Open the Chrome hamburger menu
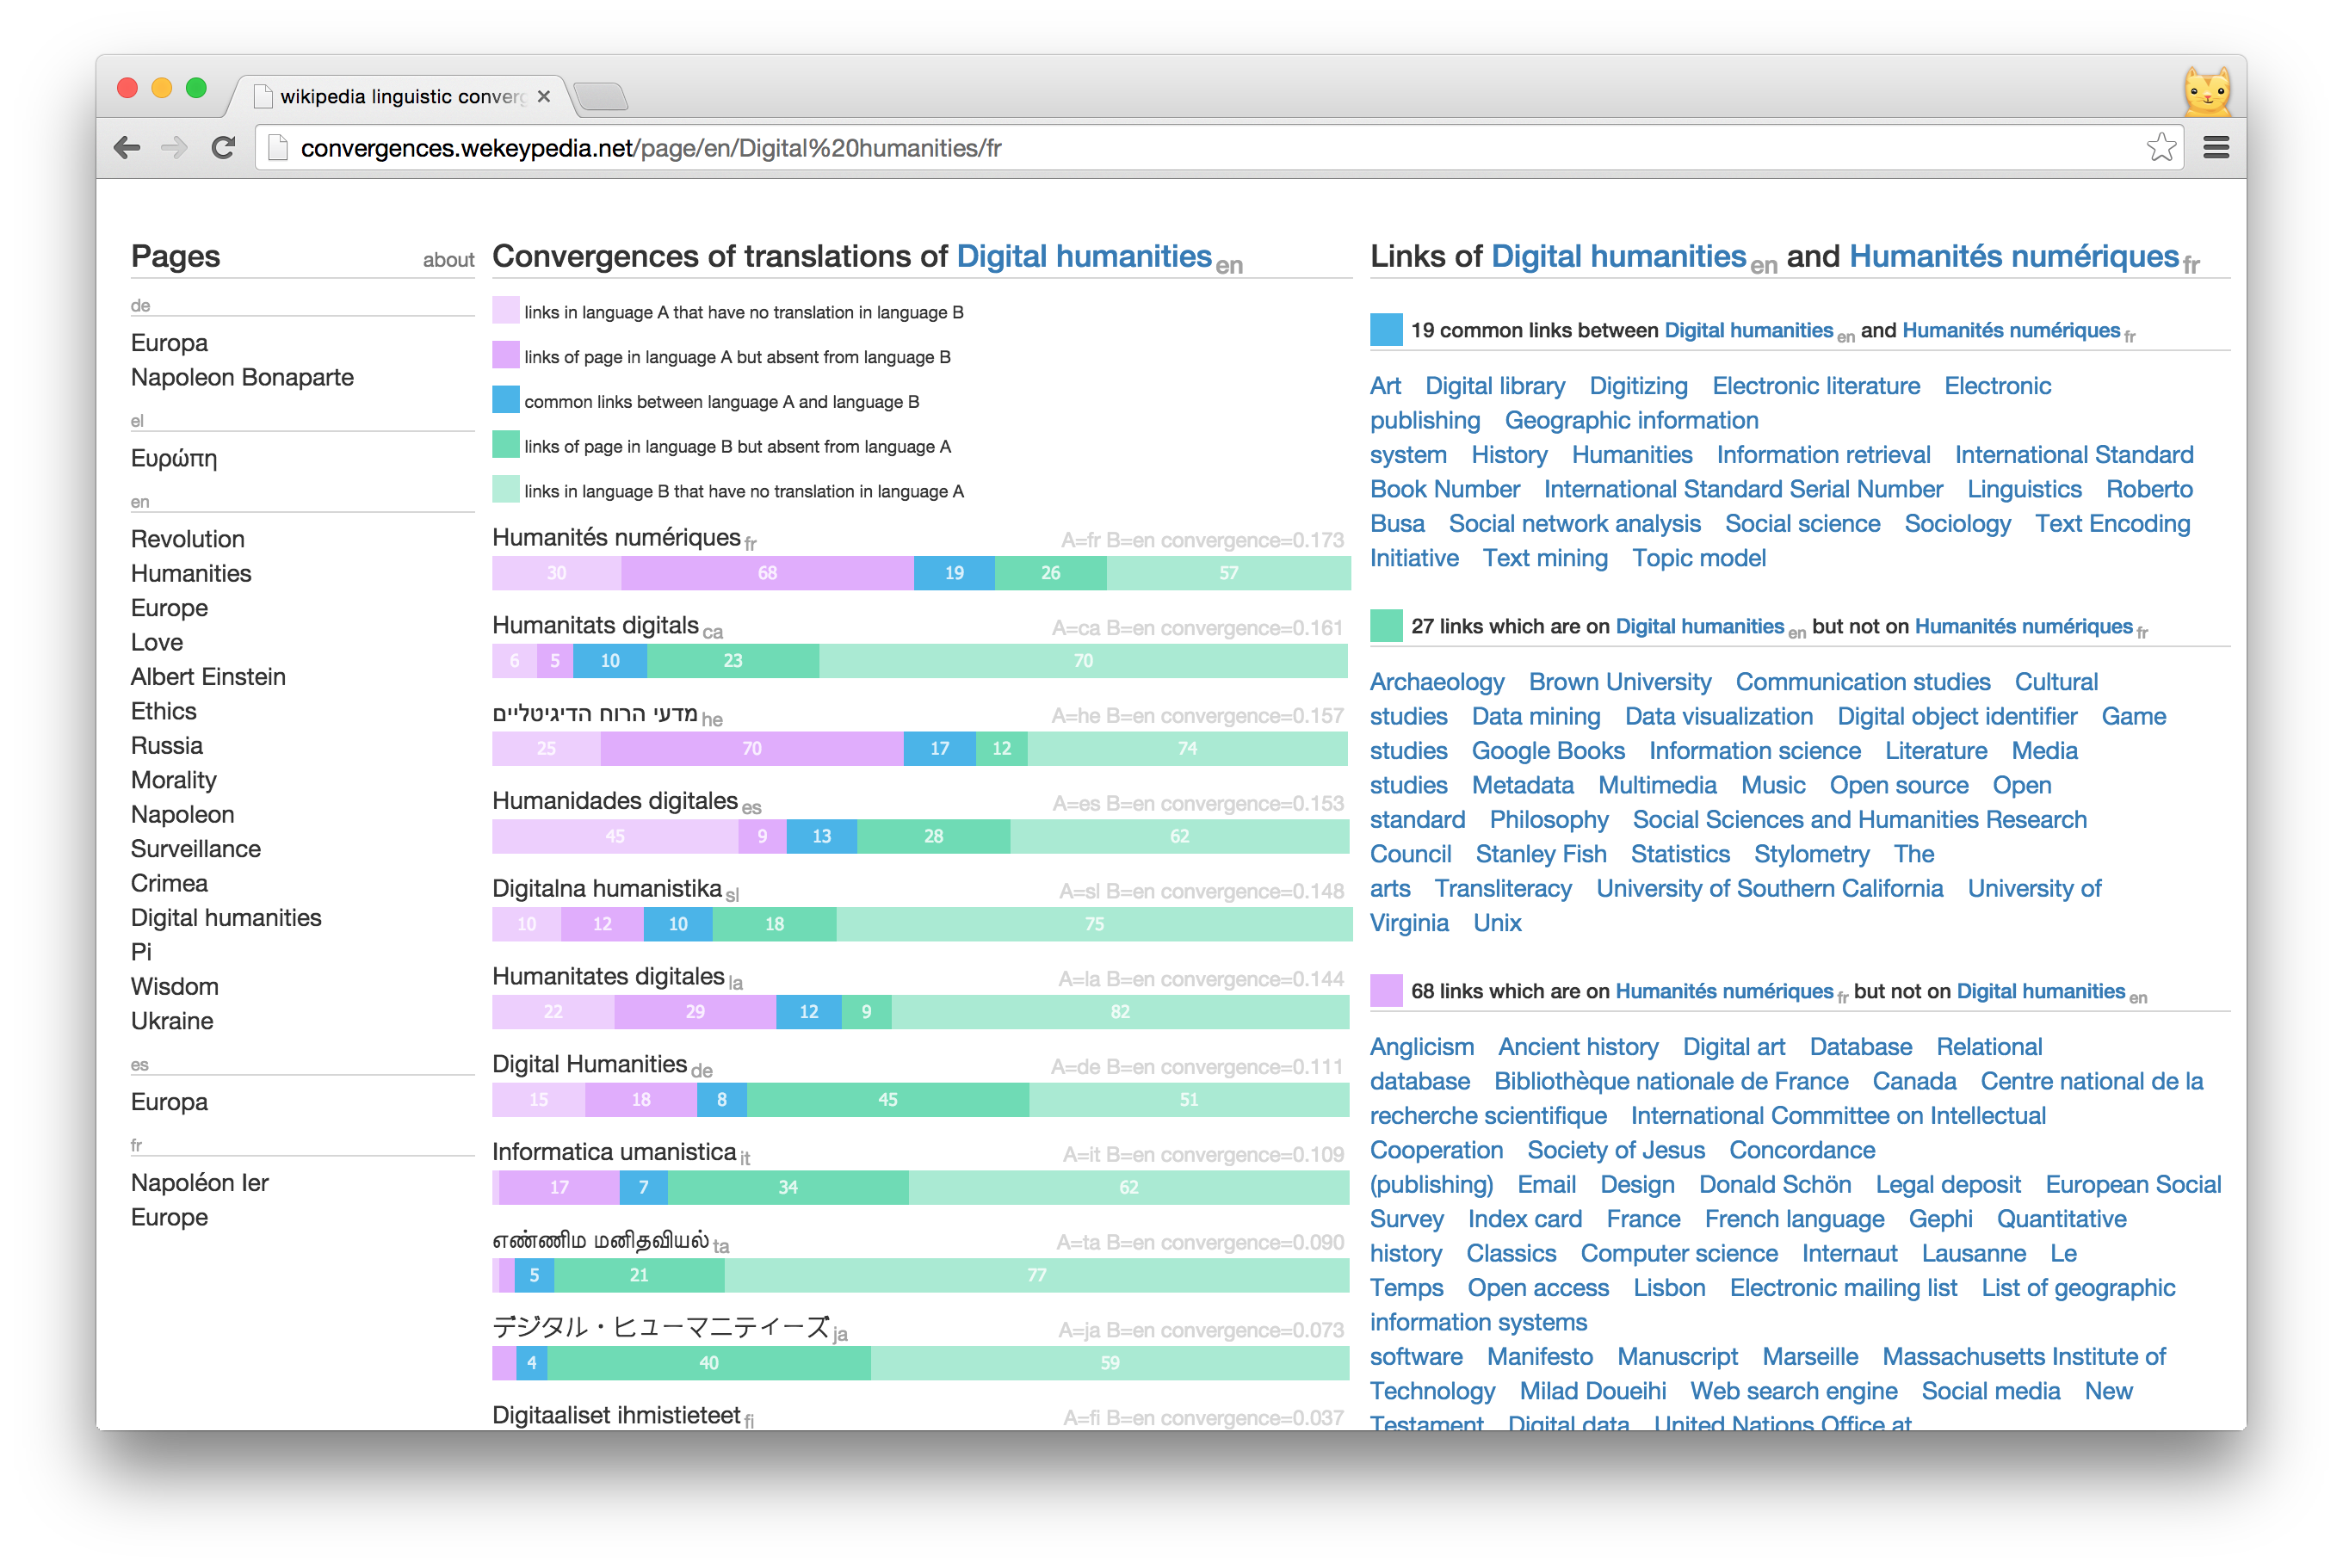This screenshot has width=2343, height=1568. pos(2216,148)
